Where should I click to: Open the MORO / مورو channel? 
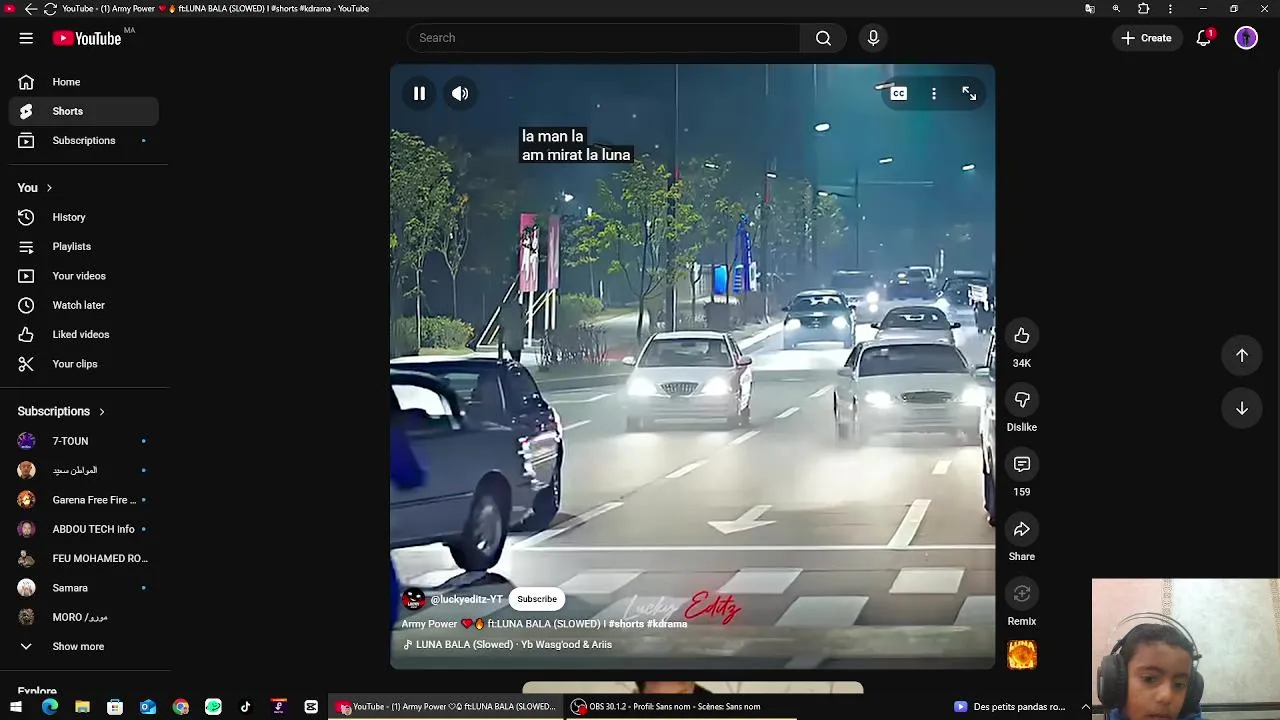tap(84, 617)
